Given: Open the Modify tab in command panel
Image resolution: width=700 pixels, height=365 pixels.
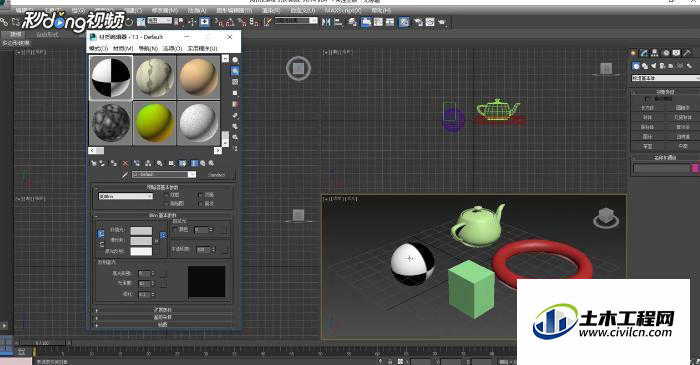Looking at the screenshot, I should 644,53.
